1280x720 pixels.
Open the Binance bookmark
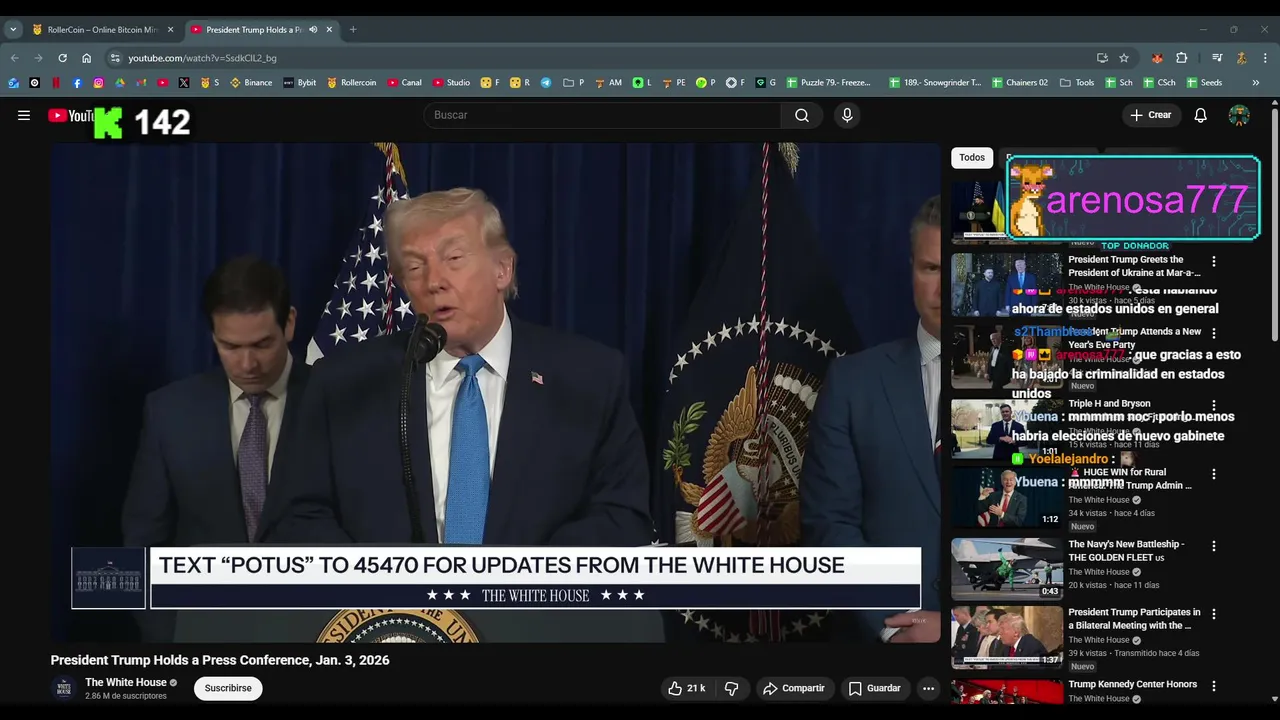point(251,83)
